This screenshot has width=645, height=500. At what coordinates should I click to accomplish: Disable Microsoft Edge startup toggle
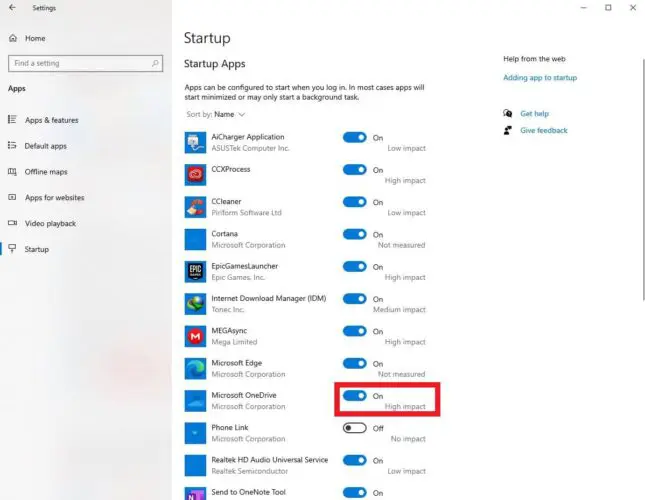tap(355, 363)
